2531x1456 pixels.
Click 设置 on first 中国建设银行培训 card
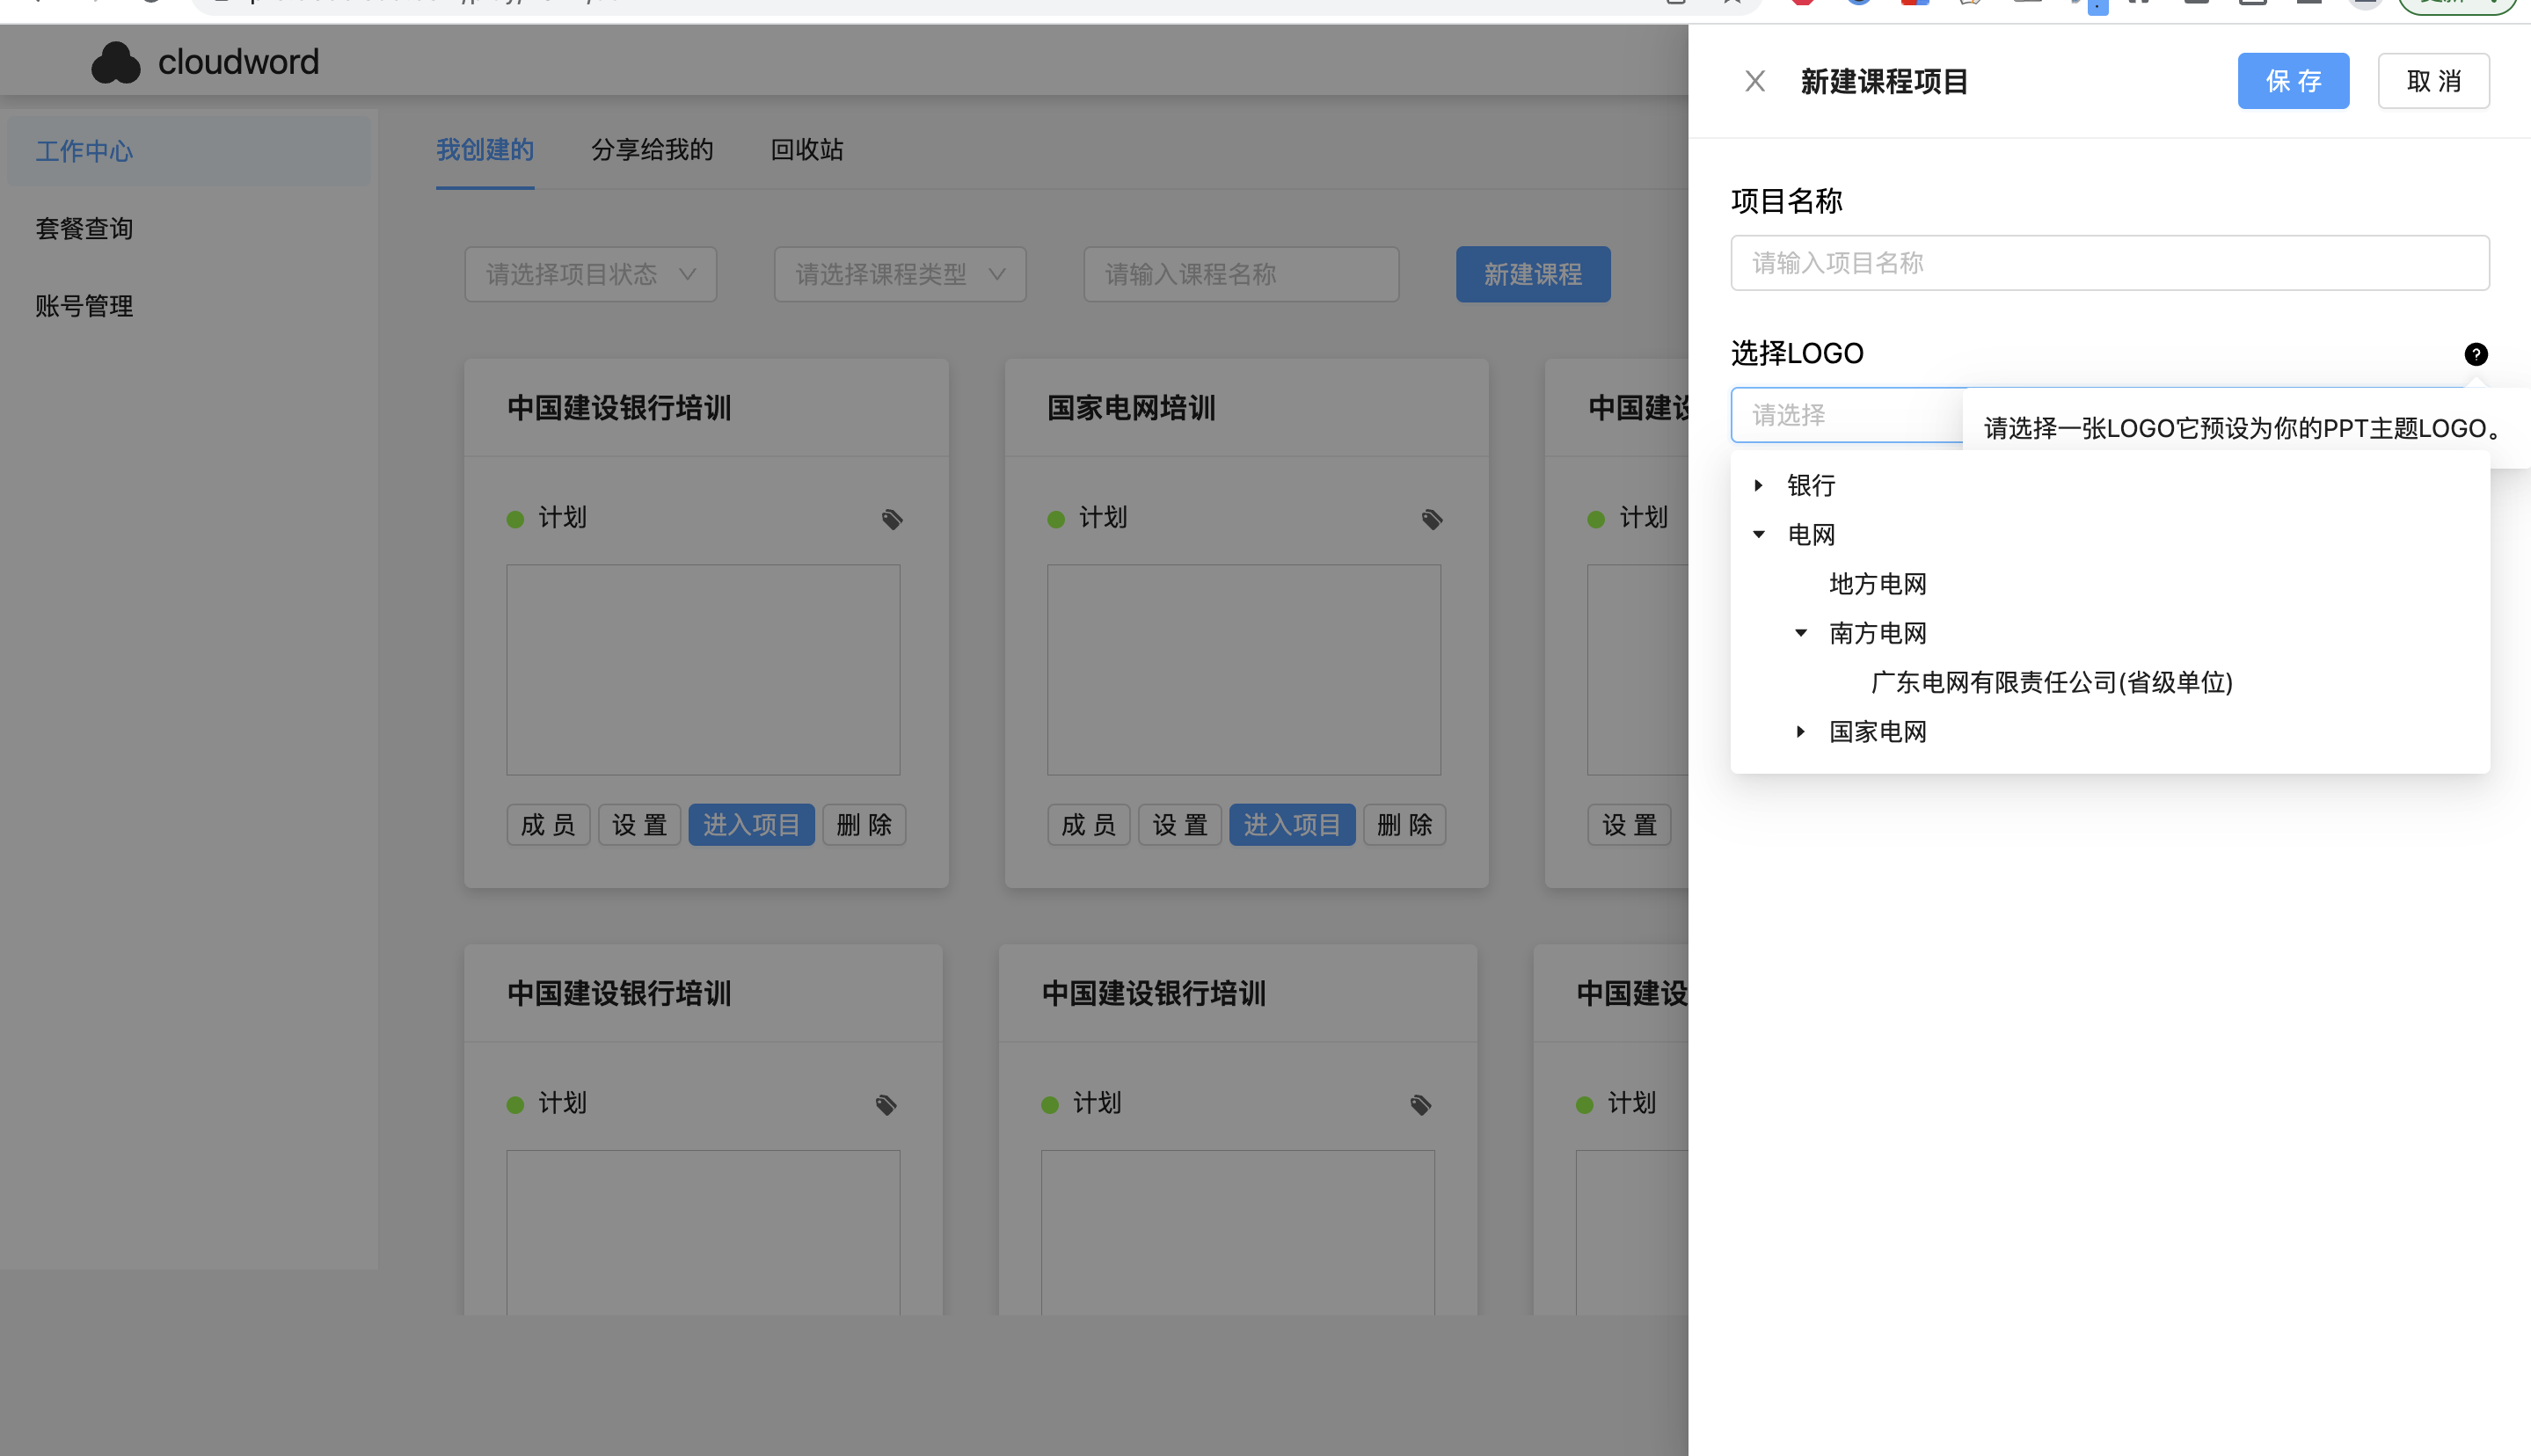coord(639,825)
